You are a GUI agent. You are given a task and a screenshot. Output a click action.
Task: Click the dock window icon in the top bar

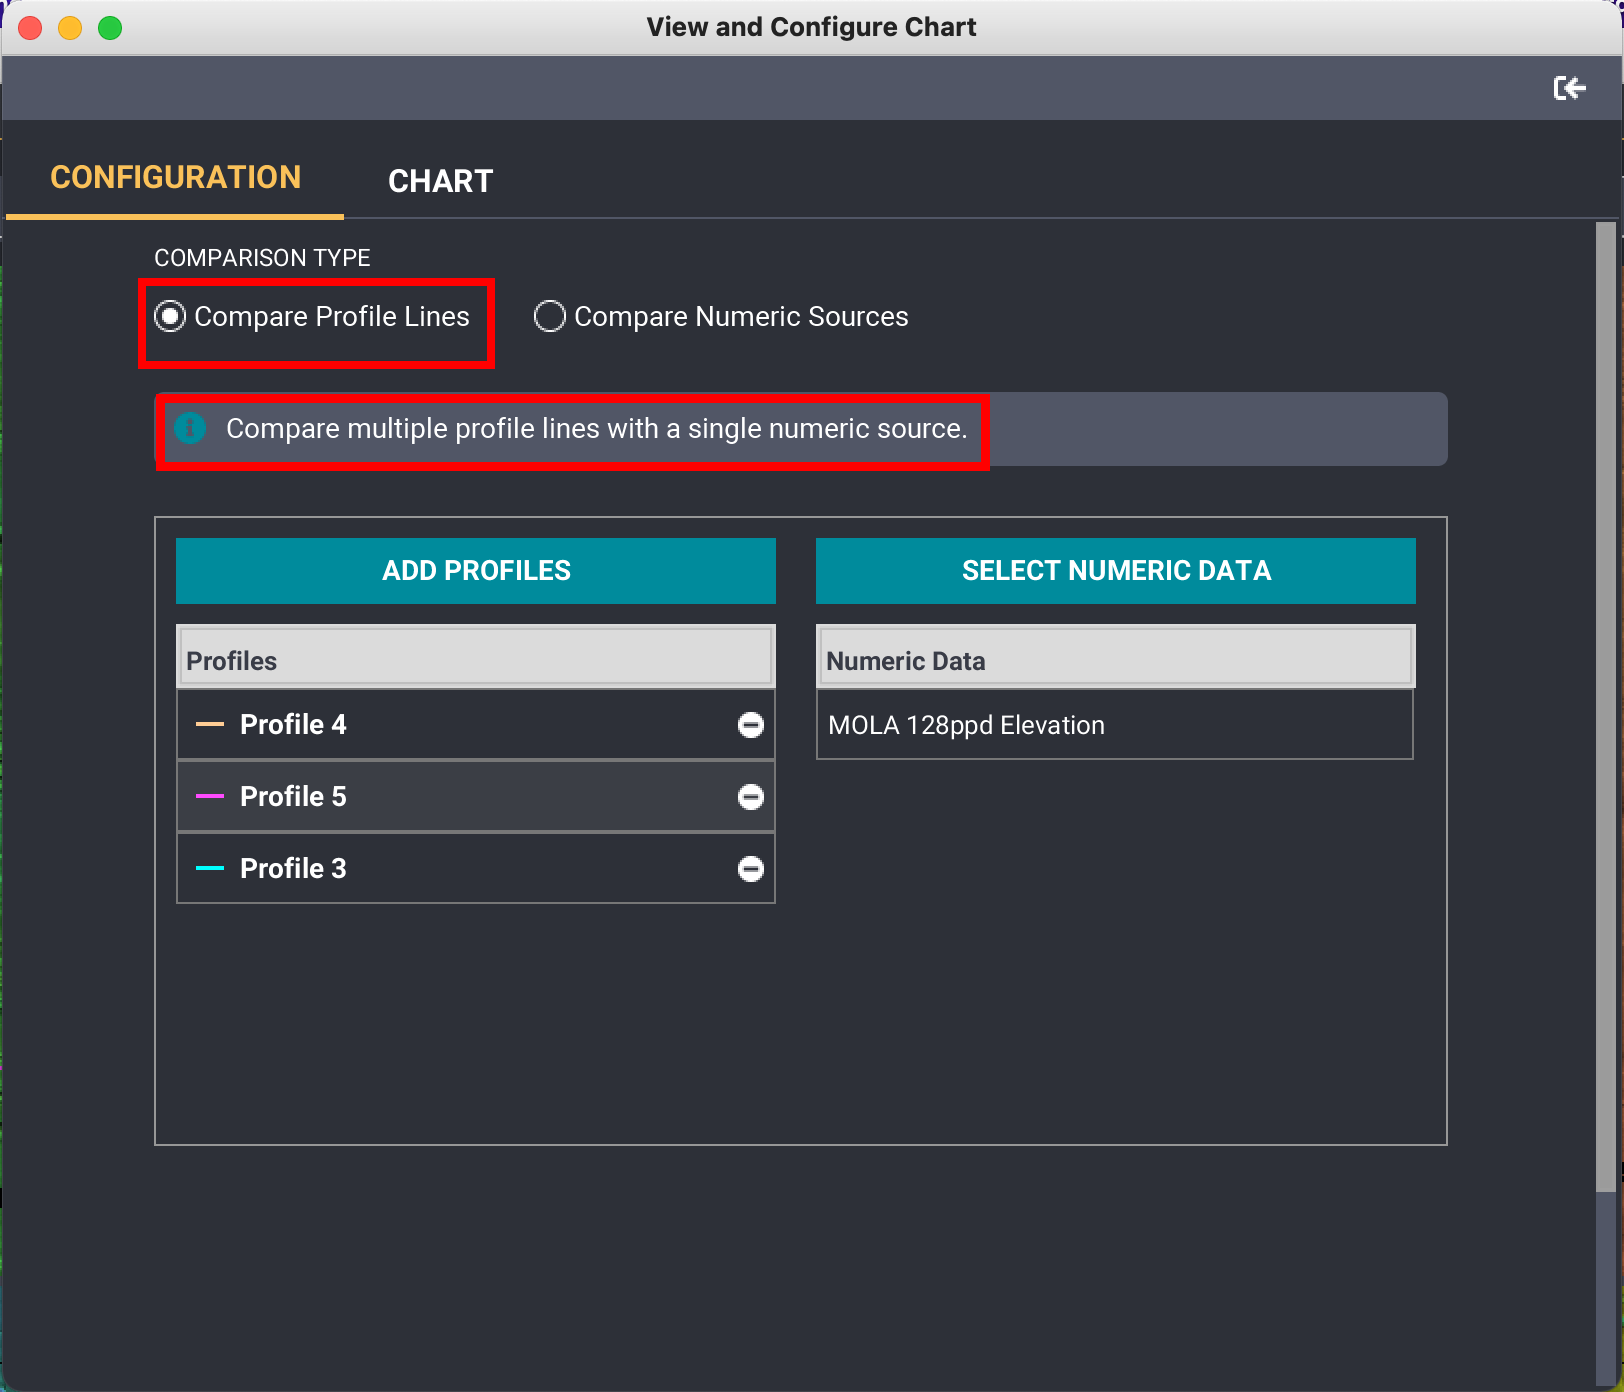1569,88
